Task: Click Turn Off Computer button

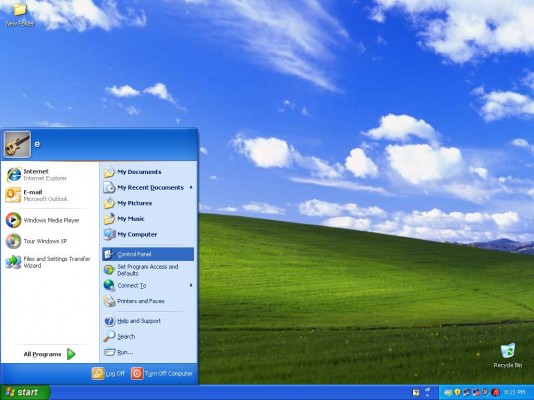Action: coord(162,373)
